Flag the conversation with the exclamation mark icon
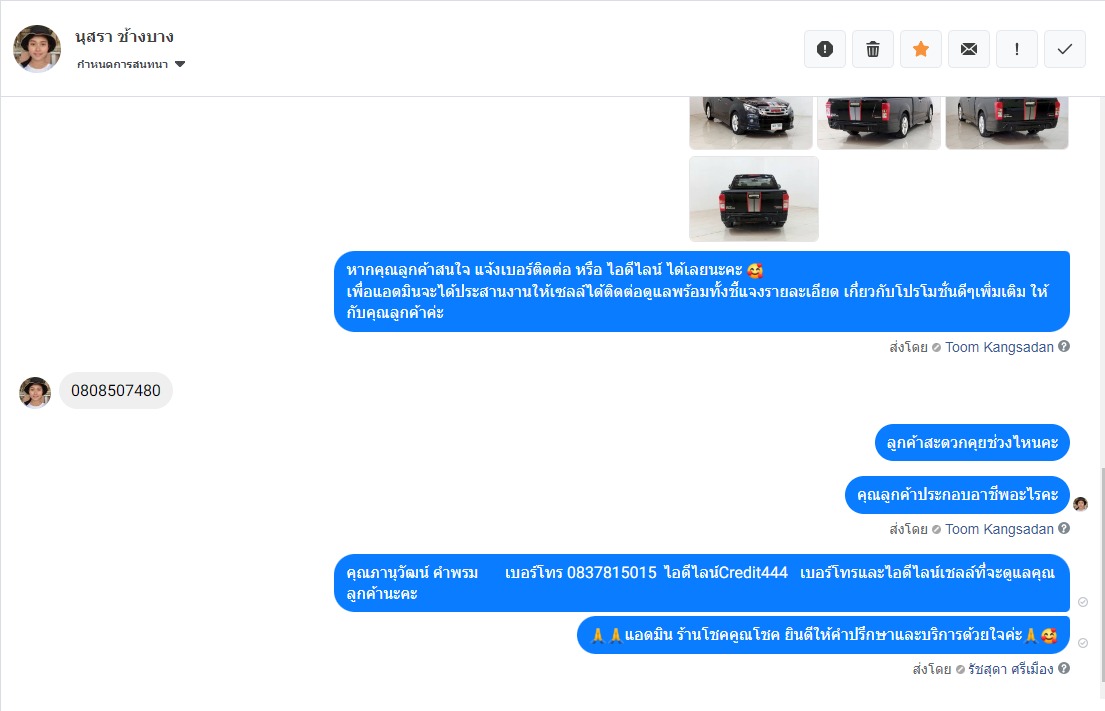The width and height of the screenshot is (1105, 711). [x=1016, y=49]
